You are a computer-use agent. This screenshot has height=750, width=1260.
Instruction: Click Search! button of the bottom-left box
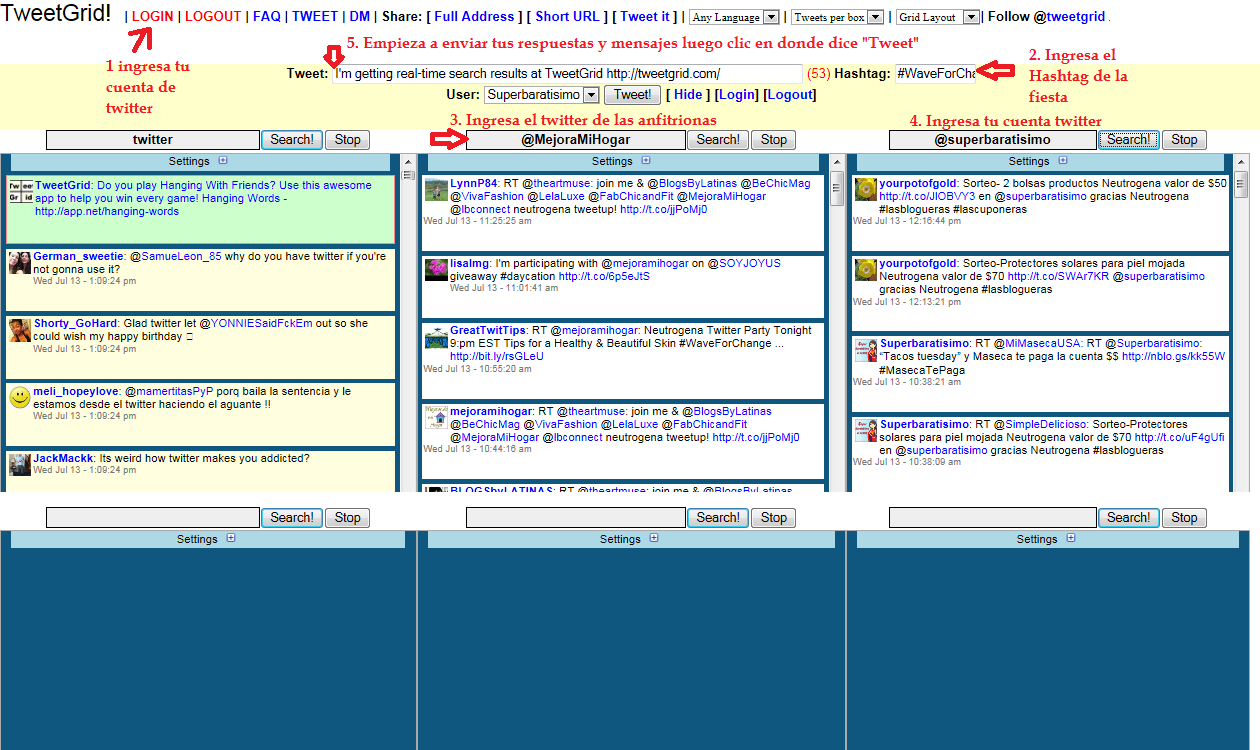[x=292, y=518]
